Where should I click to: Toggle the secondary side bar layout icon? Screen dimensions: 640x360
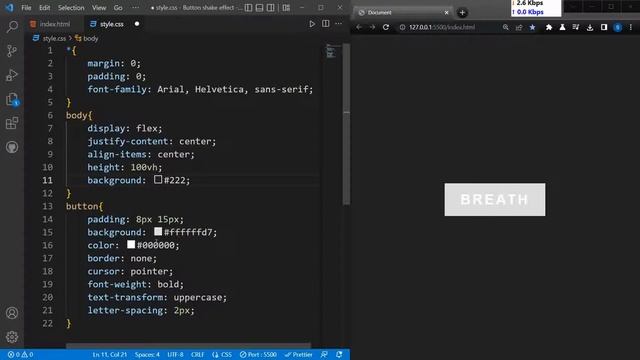pyautogui.click(x=271, y=8)
